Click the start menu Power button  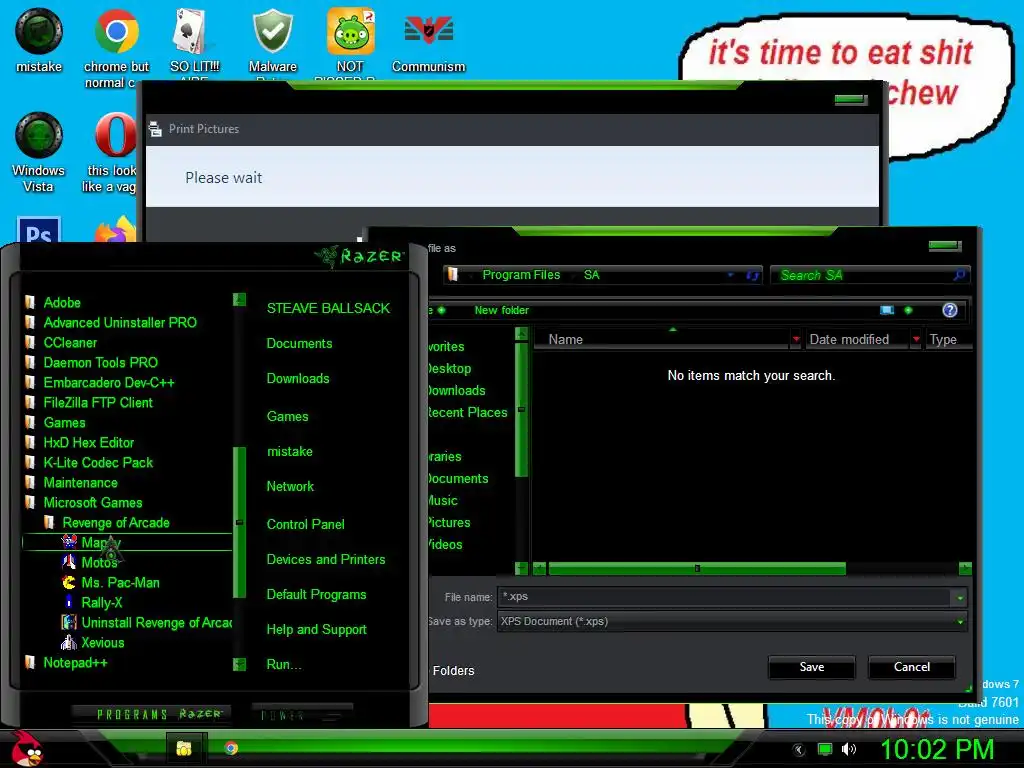pyautogui.click(x=302, y=715)
